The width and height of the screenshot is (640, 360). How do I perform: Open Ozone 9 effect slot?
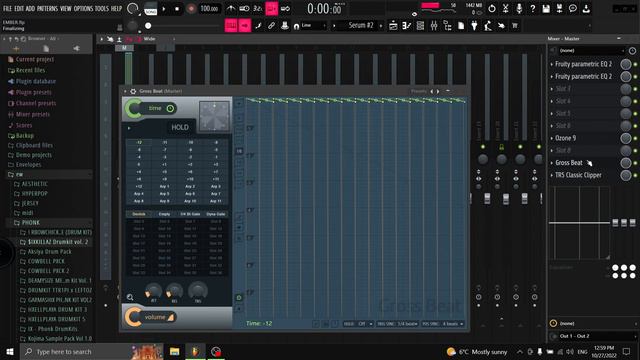click(565, 138)
